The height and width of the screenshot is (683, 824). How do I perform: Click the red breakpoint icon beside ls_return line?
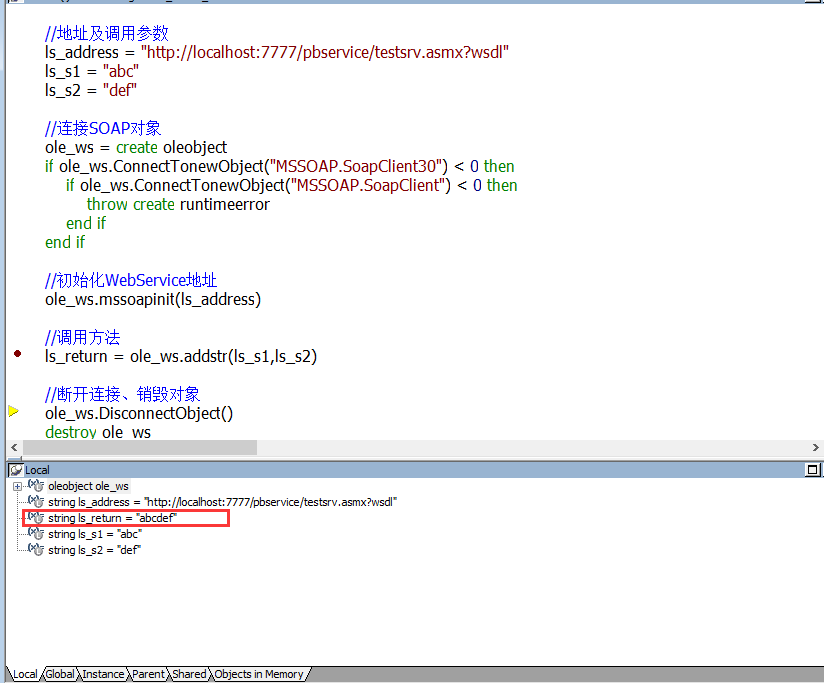(15, 353)
